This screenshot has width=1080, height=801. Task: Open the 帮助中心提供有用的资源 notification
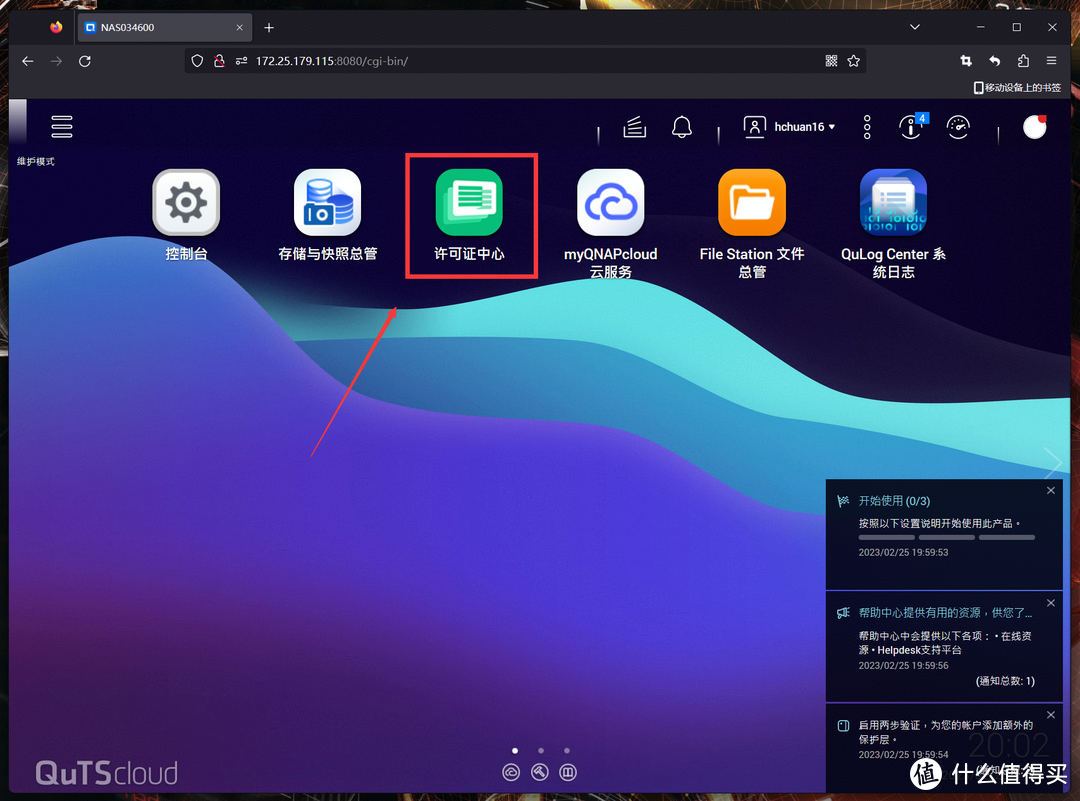pyautogui.click(x=945, y=613)
